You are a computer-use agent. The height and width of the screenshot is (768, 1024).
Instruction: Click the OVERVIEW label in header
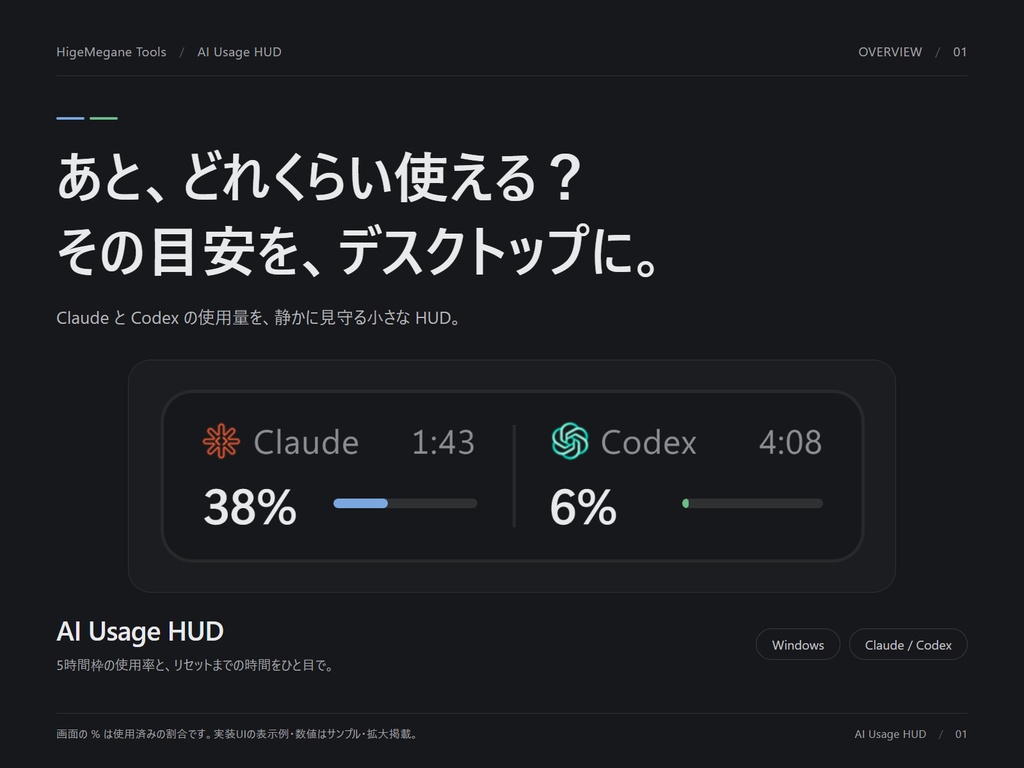889,52
